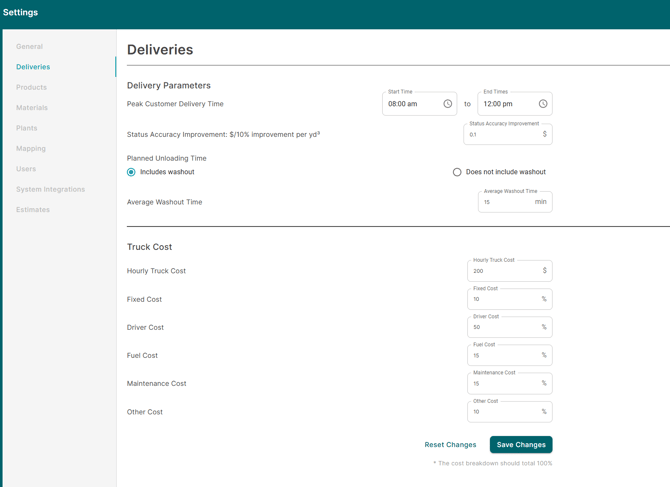This screenshot has height=487, width=670.
Task: Click the Save Changes button
Action: [520, 445]
